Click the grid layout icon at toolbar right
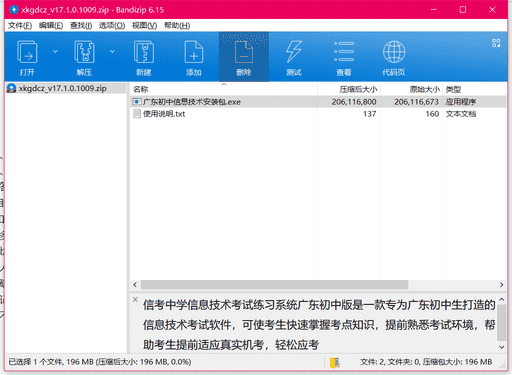Viewport: 512px width, 375px height. click(x=496, y=43)
